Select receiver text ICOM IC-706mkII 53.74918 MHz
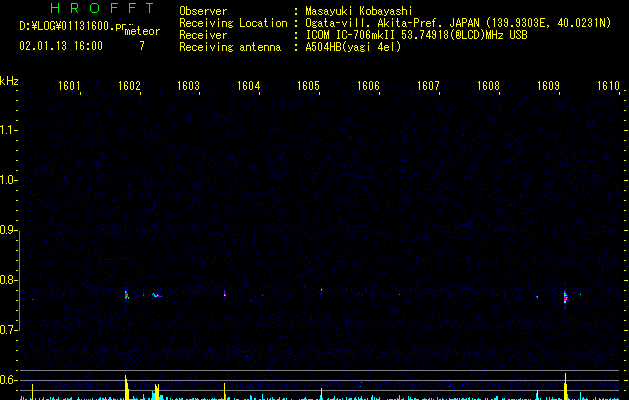Screen dimensions: 629x400 click(416, 35)
